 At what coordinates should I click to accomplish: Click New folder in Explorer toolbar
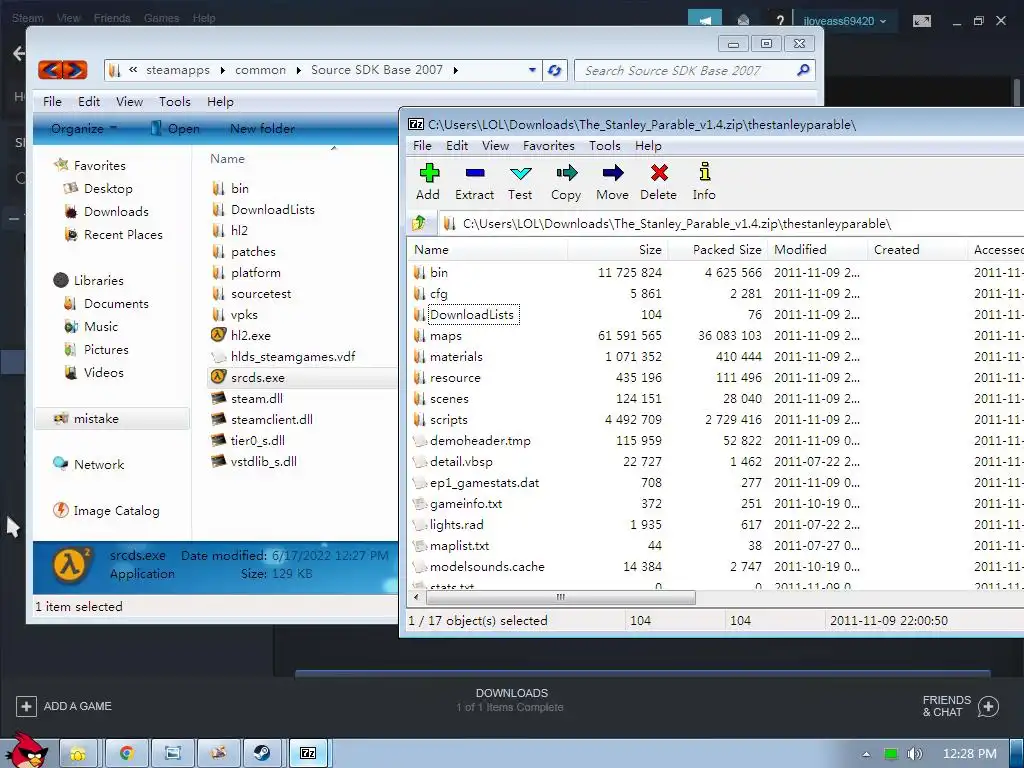(x=262, y=129)
